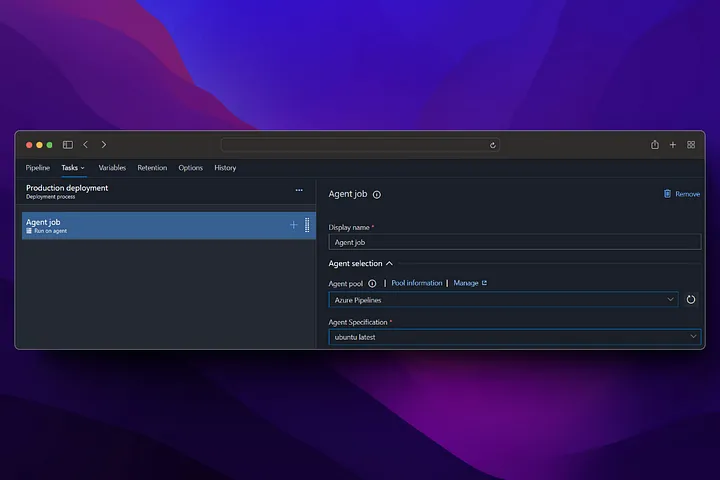Go back with the browser back arrow

point(85,145)
